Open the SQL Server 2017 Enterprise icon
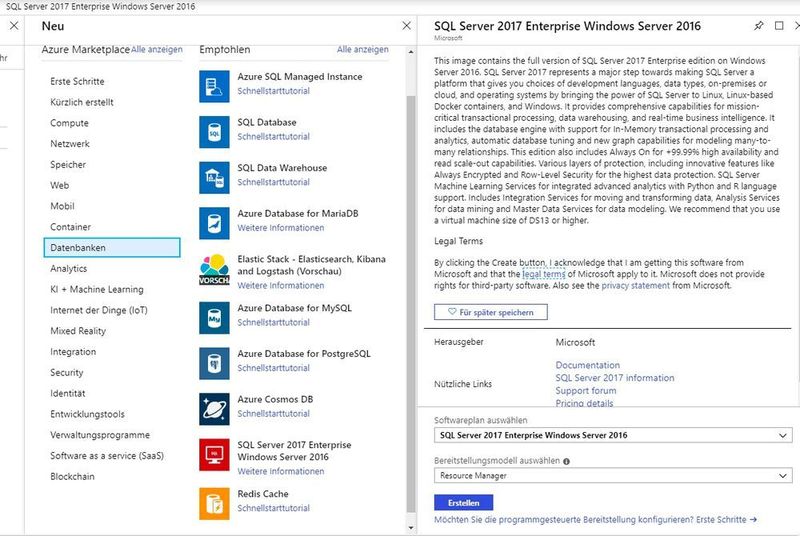This screenshot has width=800, height=536. 214,454
